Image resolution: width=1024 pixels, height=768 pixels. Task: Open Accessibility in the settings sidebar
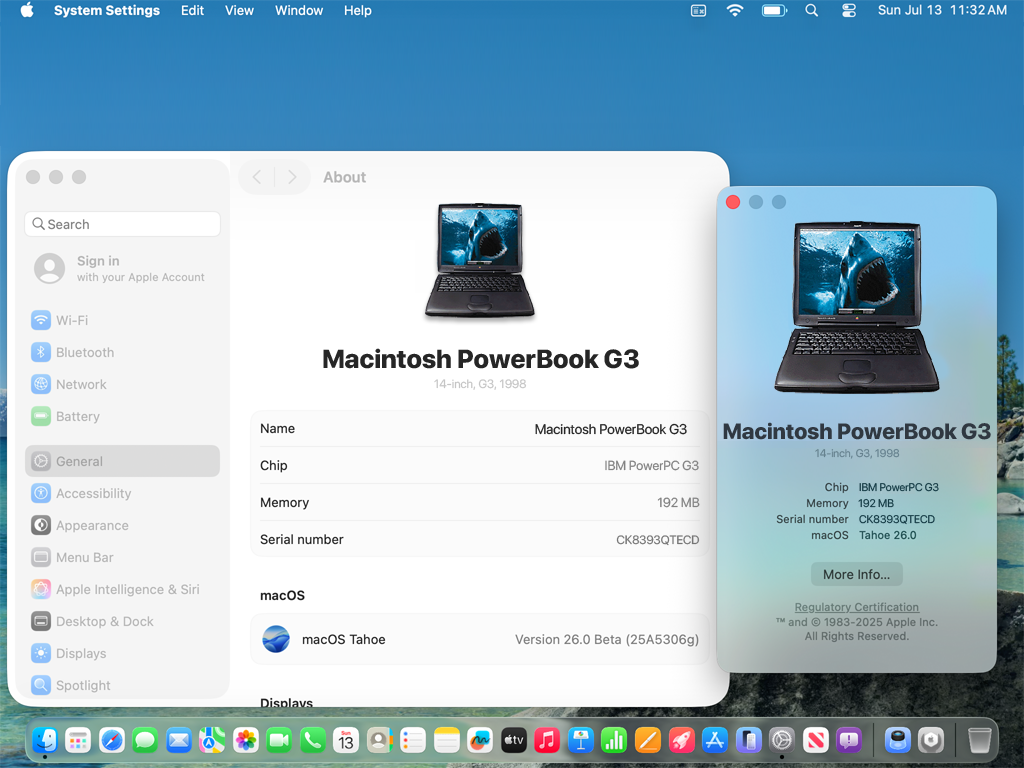123,493
